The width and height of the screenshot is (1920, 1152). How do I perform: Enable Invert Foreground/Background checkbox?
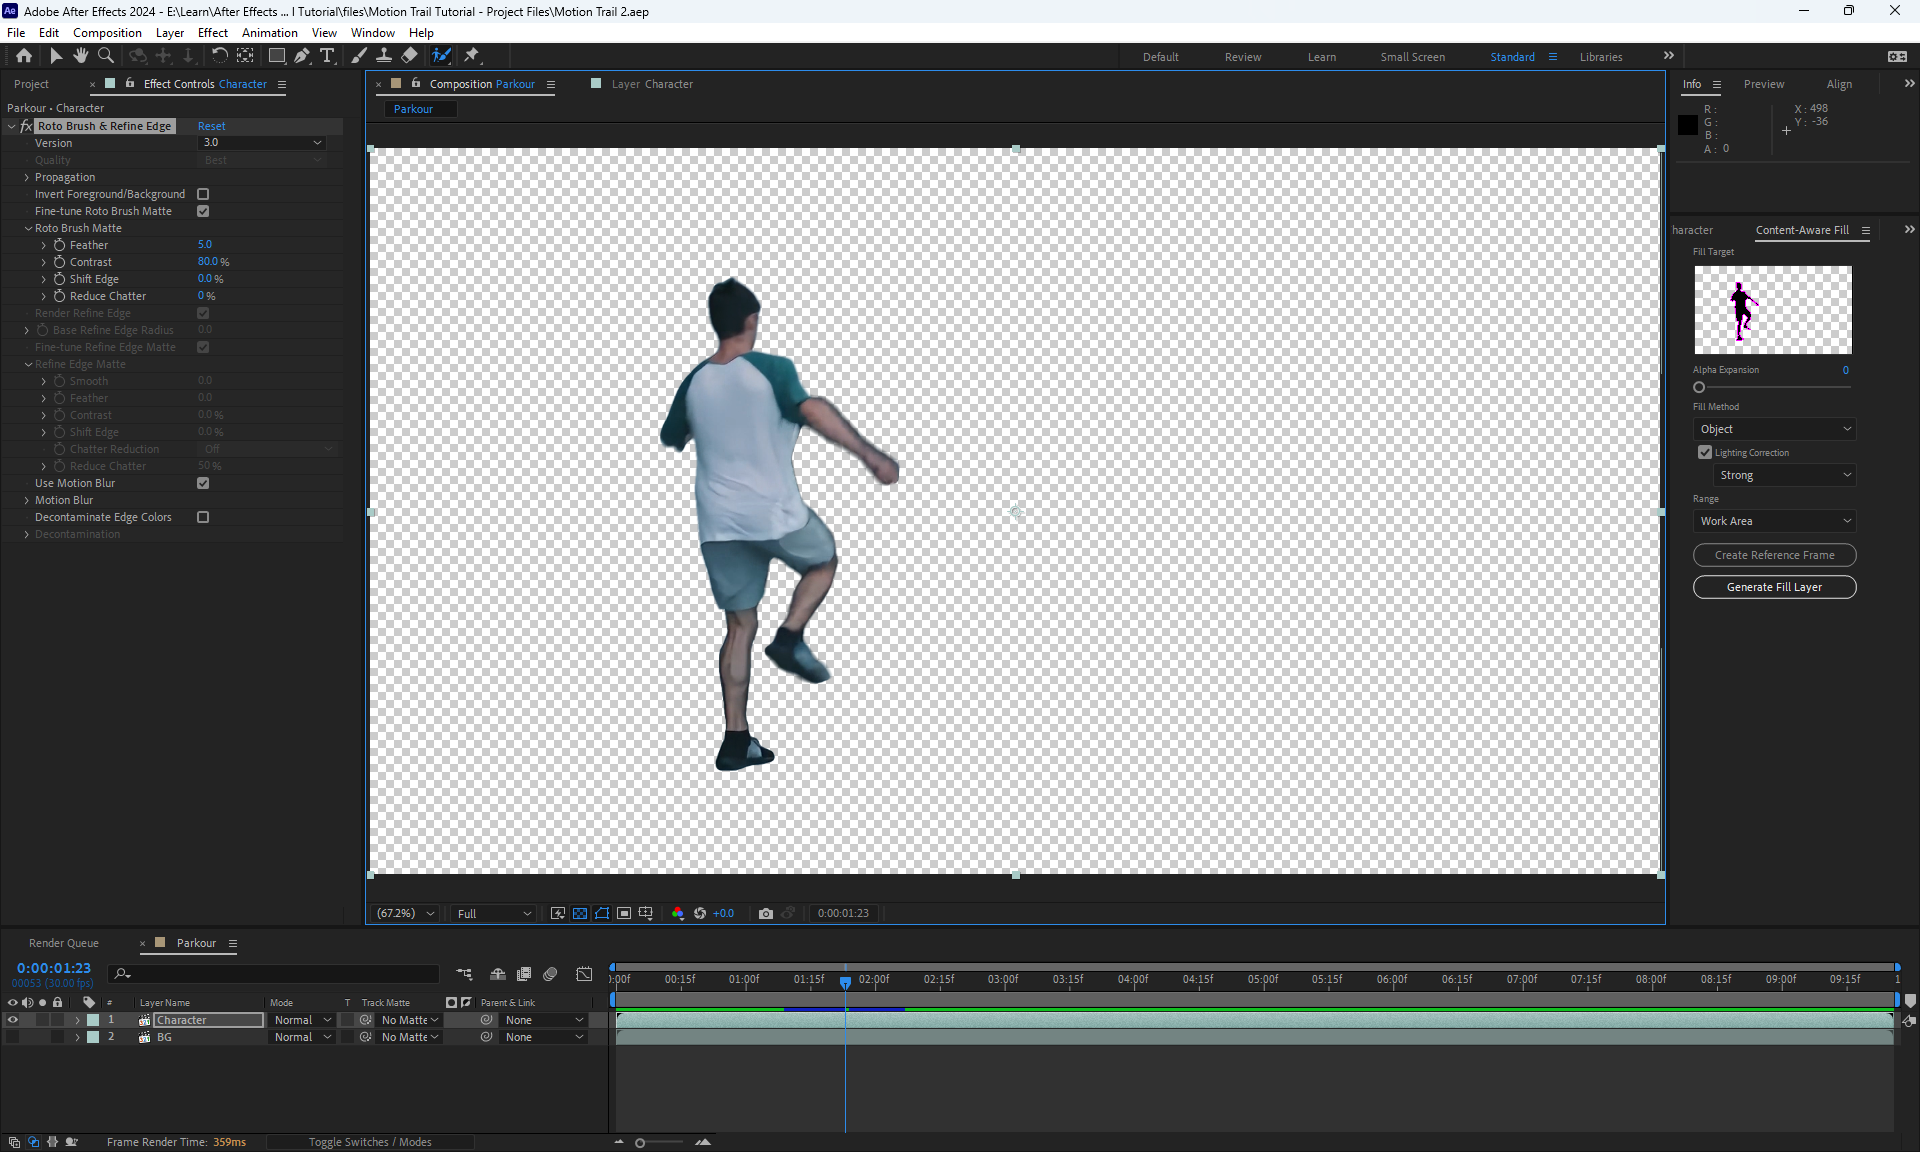(203, 194)
